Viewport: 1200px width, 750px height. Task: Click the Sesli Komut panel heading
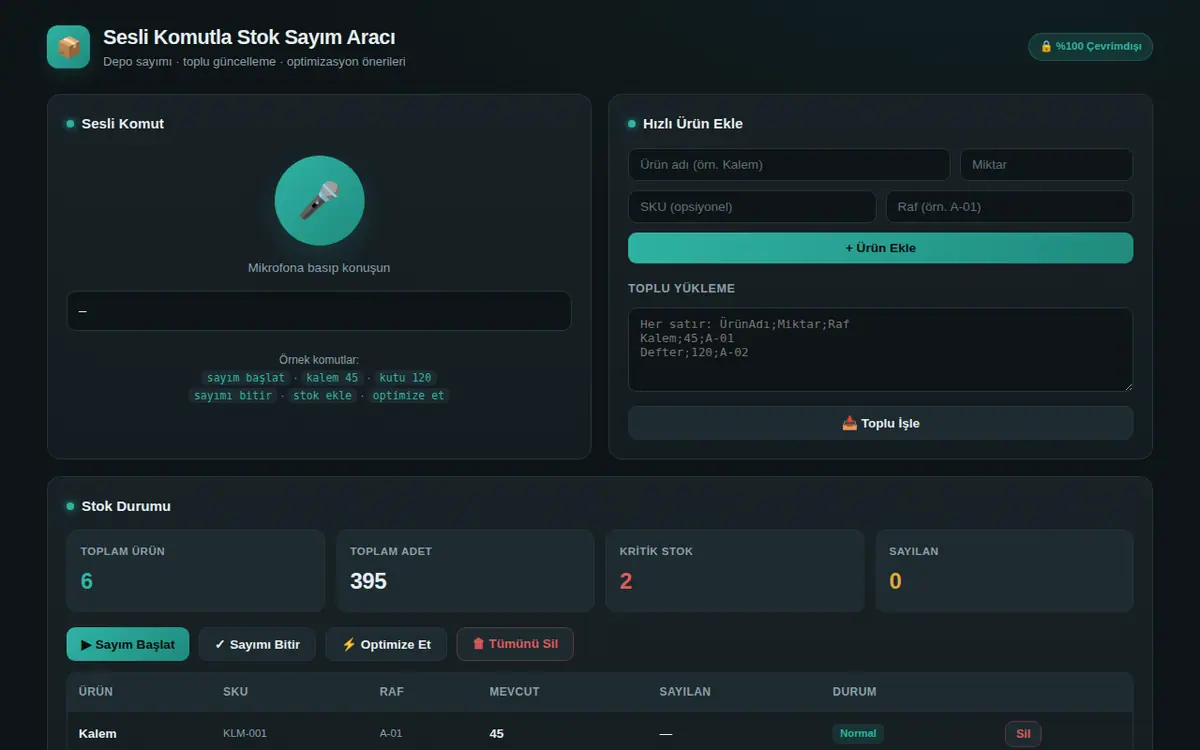click(123, 124)
